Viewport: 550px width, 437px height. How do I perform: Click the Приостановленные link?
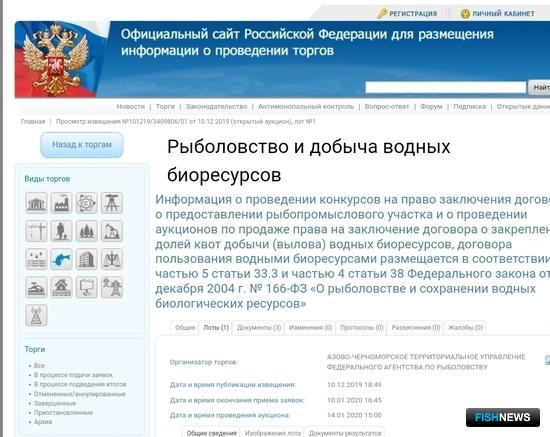(63, 412)
